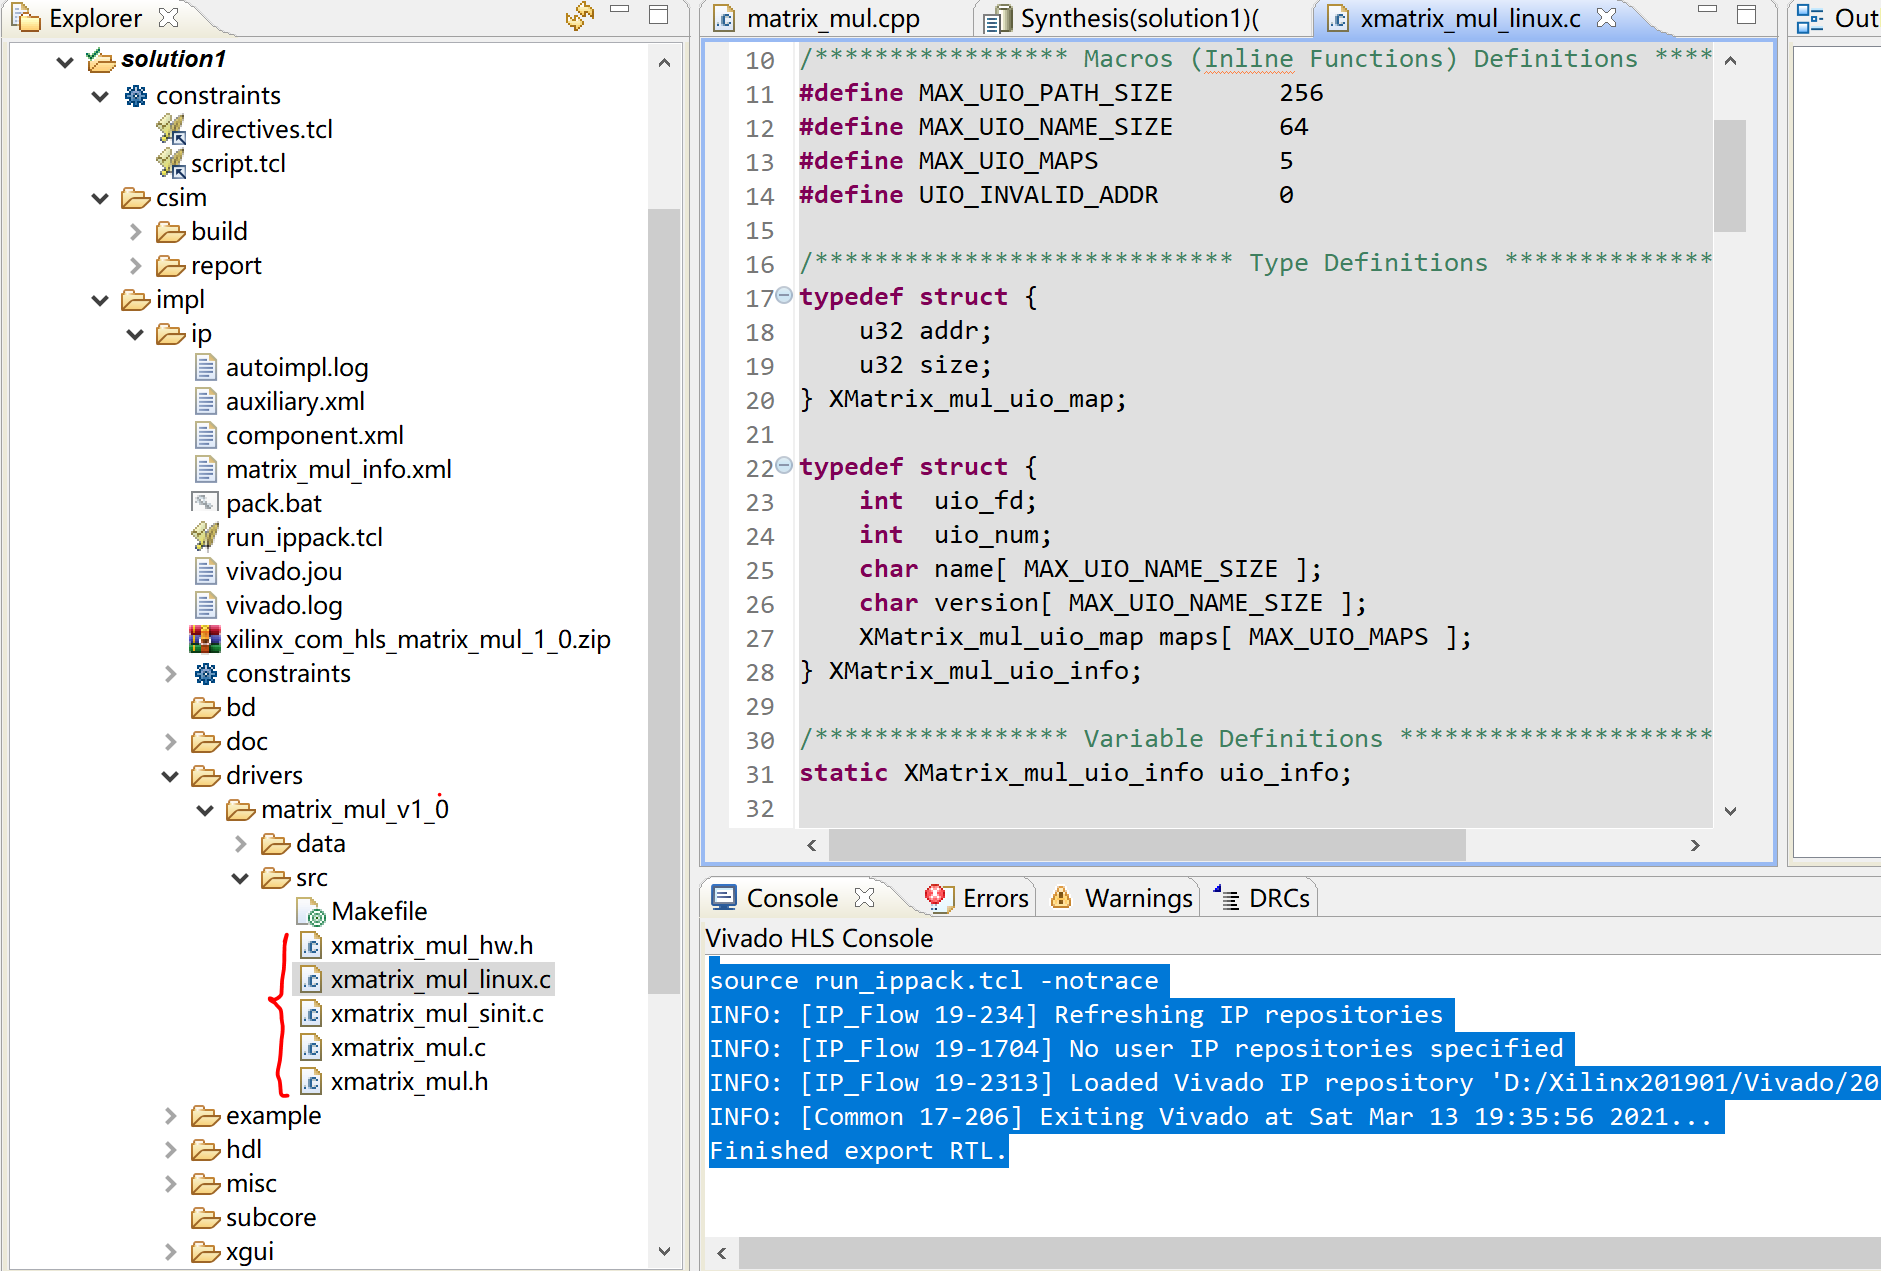Viewport: 1881px width, 1271px height.
Task: Expand the build folder
Action: [135, 232]
